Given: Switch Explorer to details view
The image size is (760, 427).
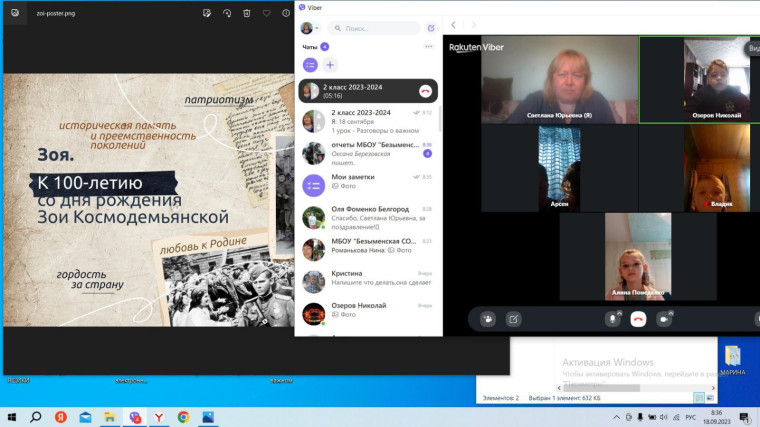Looking at the screenshot, I should 698,398.
